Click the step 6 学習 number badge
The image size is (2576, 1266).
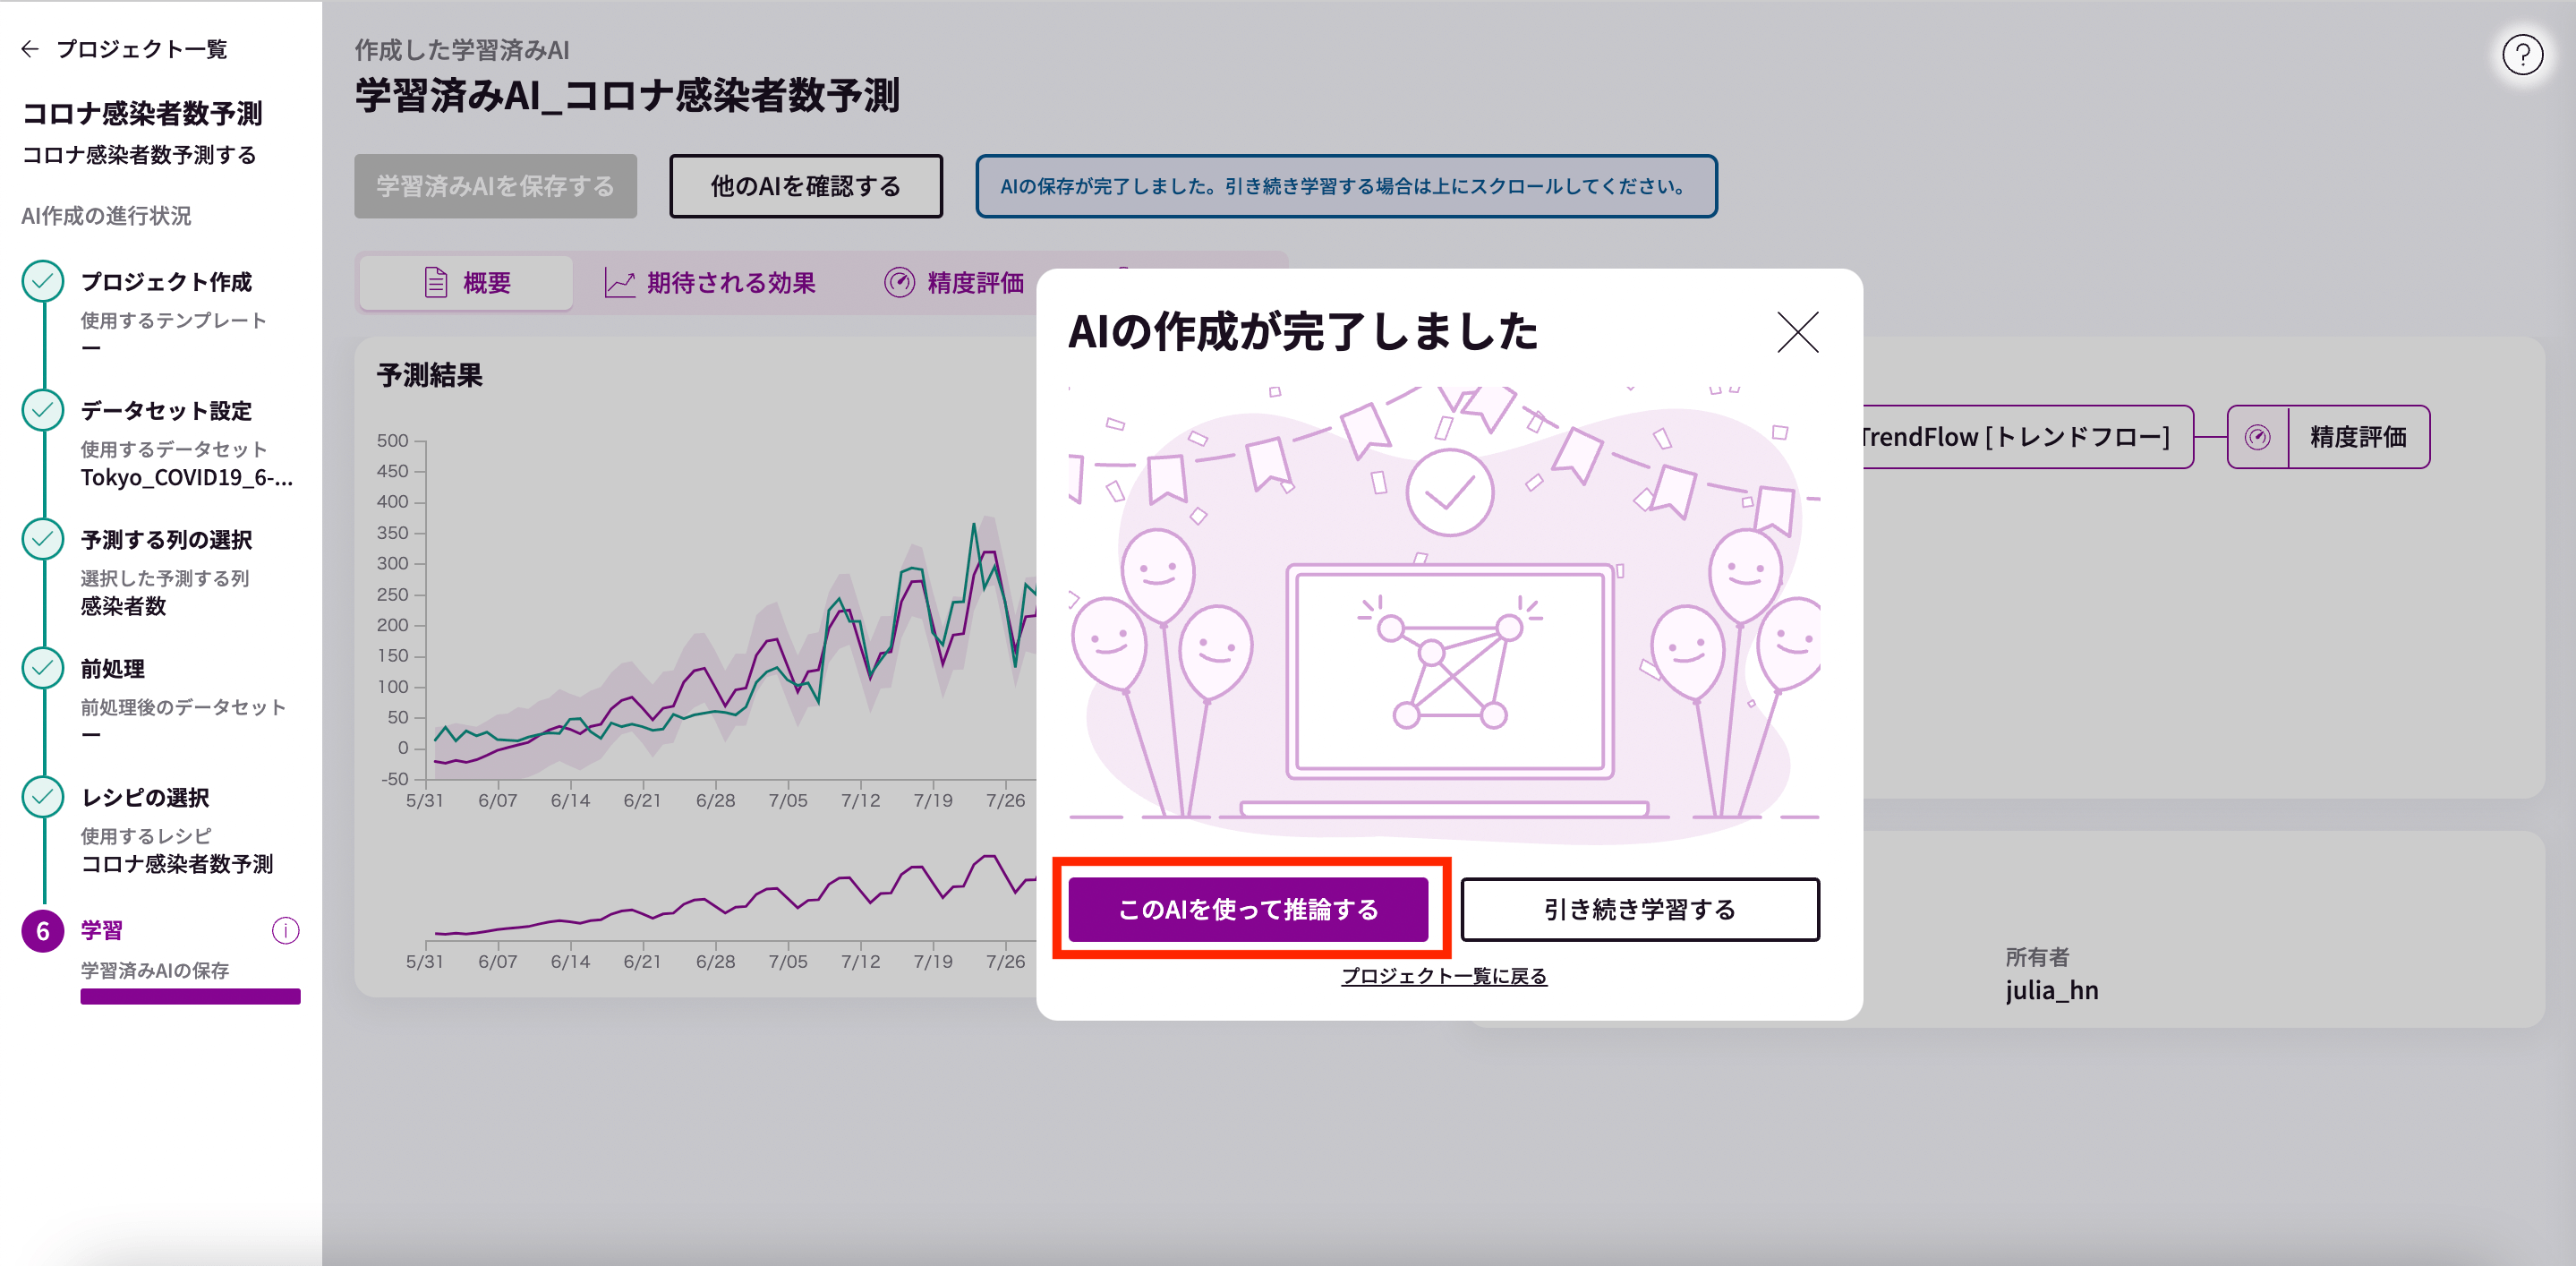[43, 931]
